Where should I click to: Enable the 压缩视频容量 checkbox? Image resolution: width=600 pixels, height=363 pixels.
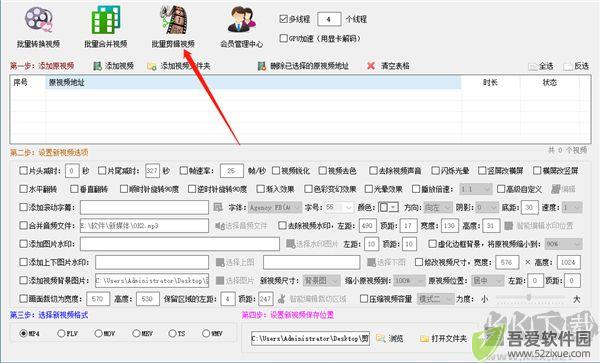(364, 298)
